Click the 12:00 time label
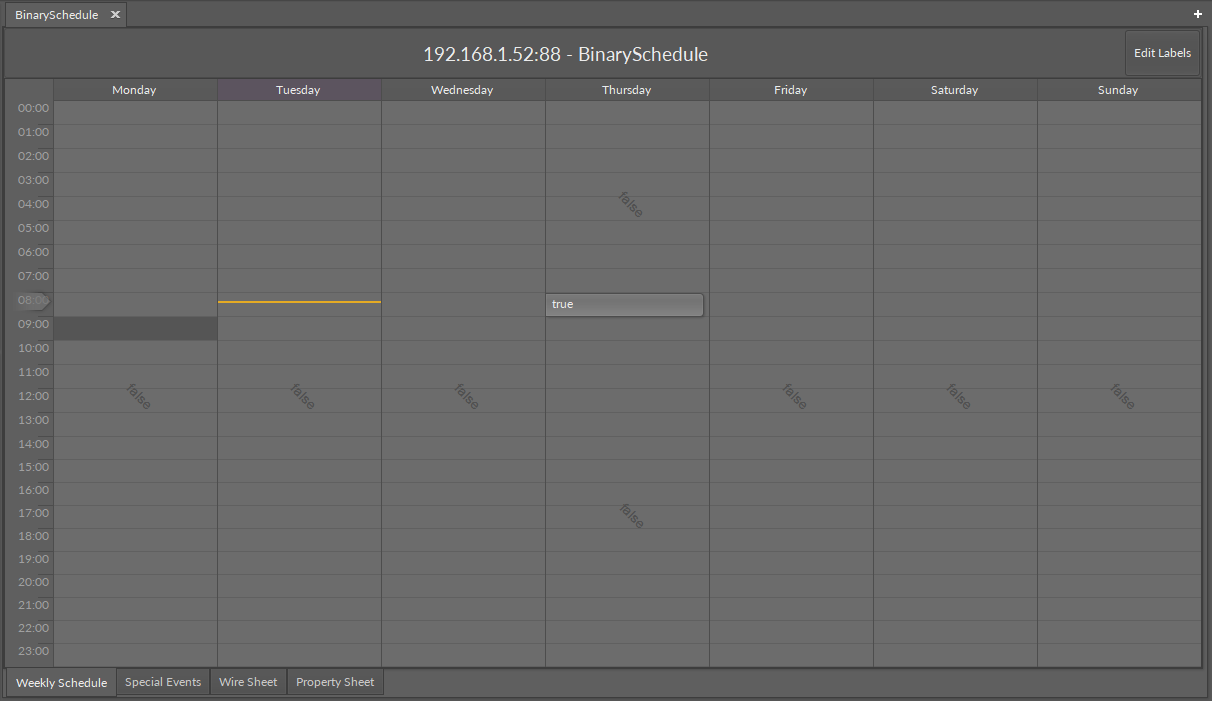 pos(32,395)
